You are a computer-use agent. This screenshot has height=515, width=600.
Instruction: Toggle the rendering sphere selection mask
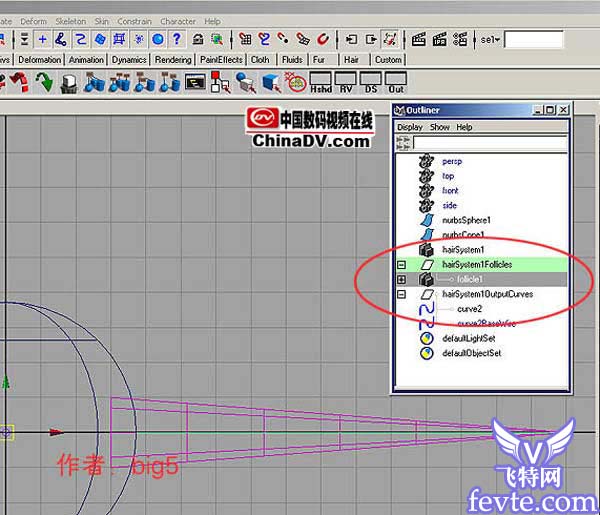click(x=158, y=39)
